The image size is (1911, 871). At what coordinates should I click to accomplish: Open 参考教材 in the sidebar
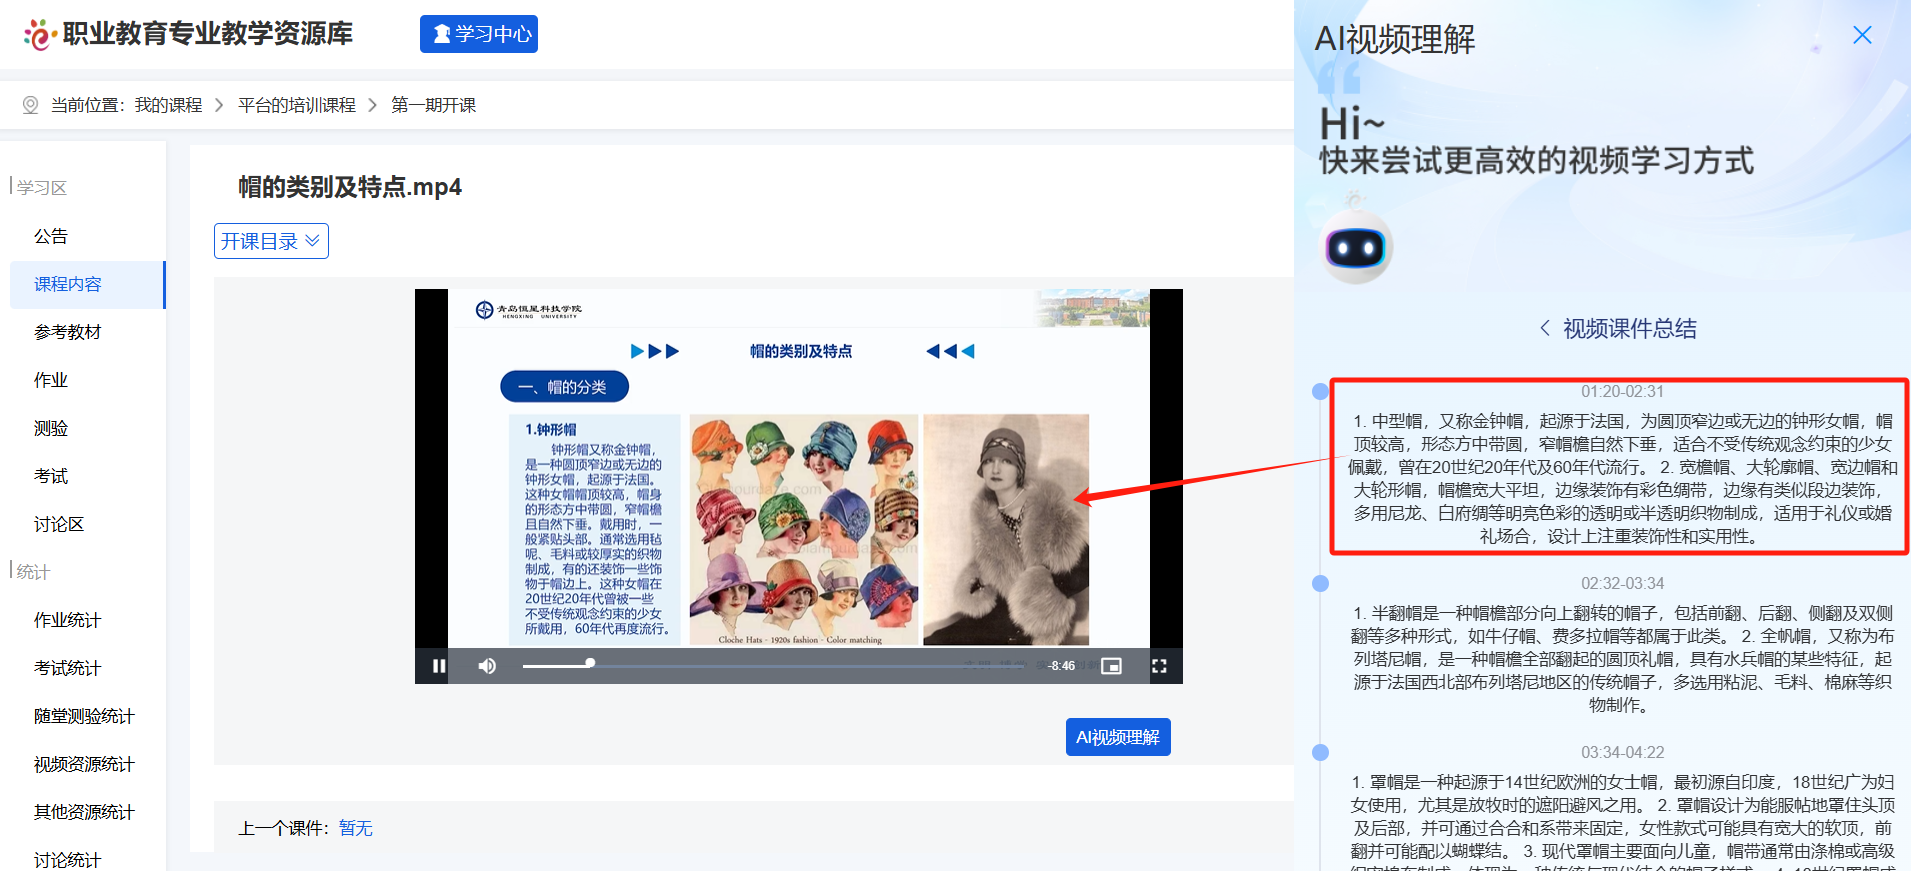(x=68, y=332)
